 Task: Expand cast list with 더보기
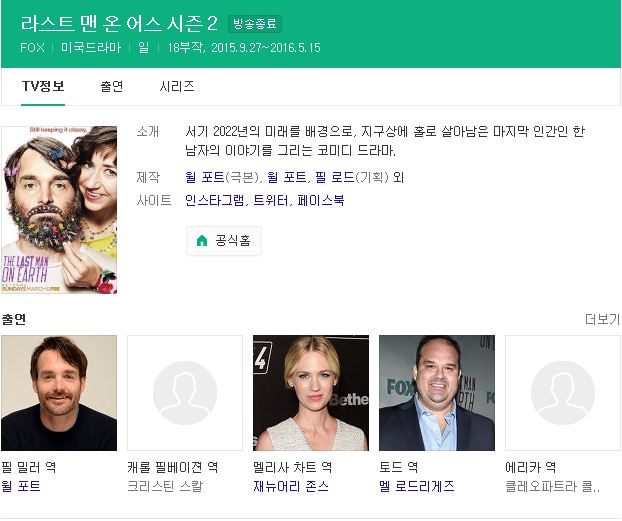(x=602, y=319)
